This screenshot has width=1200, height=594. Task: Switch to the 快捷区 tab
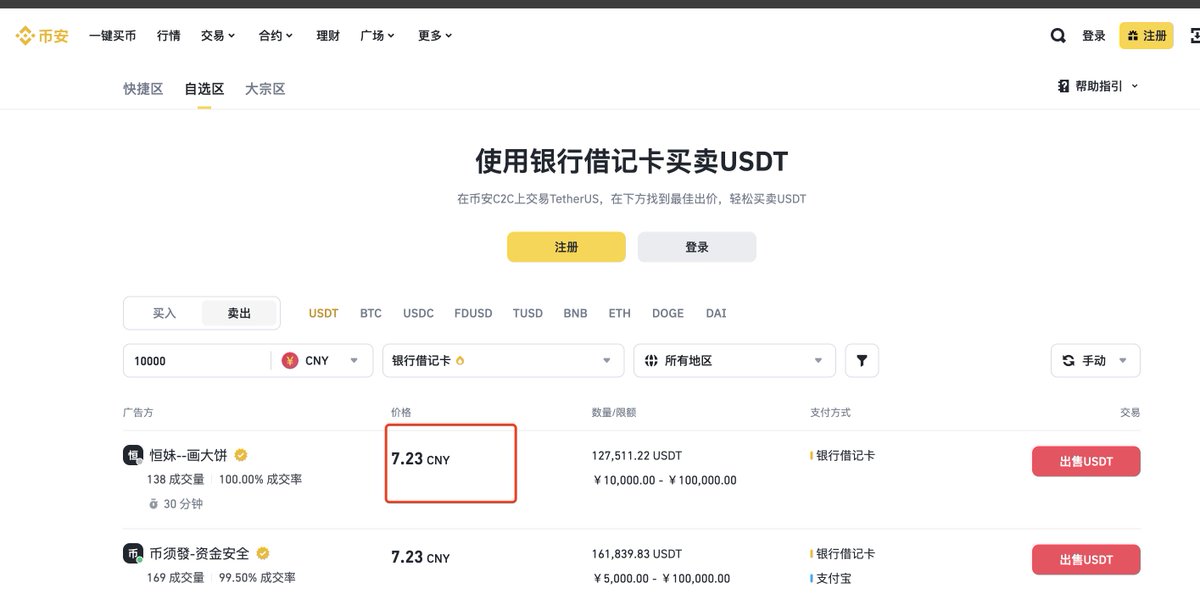(x=143, y=89)
